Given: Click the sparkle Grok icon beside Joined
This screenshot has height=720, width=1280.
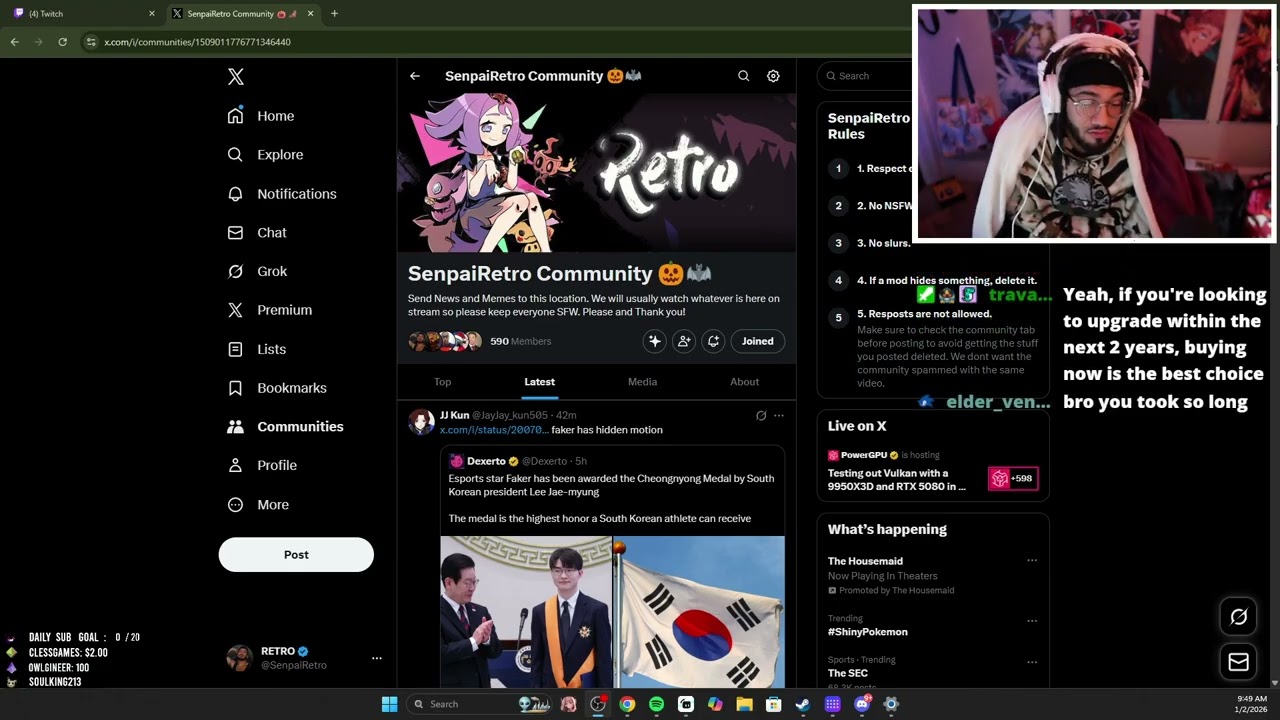Looking at the screenshot, I should 655,341.
